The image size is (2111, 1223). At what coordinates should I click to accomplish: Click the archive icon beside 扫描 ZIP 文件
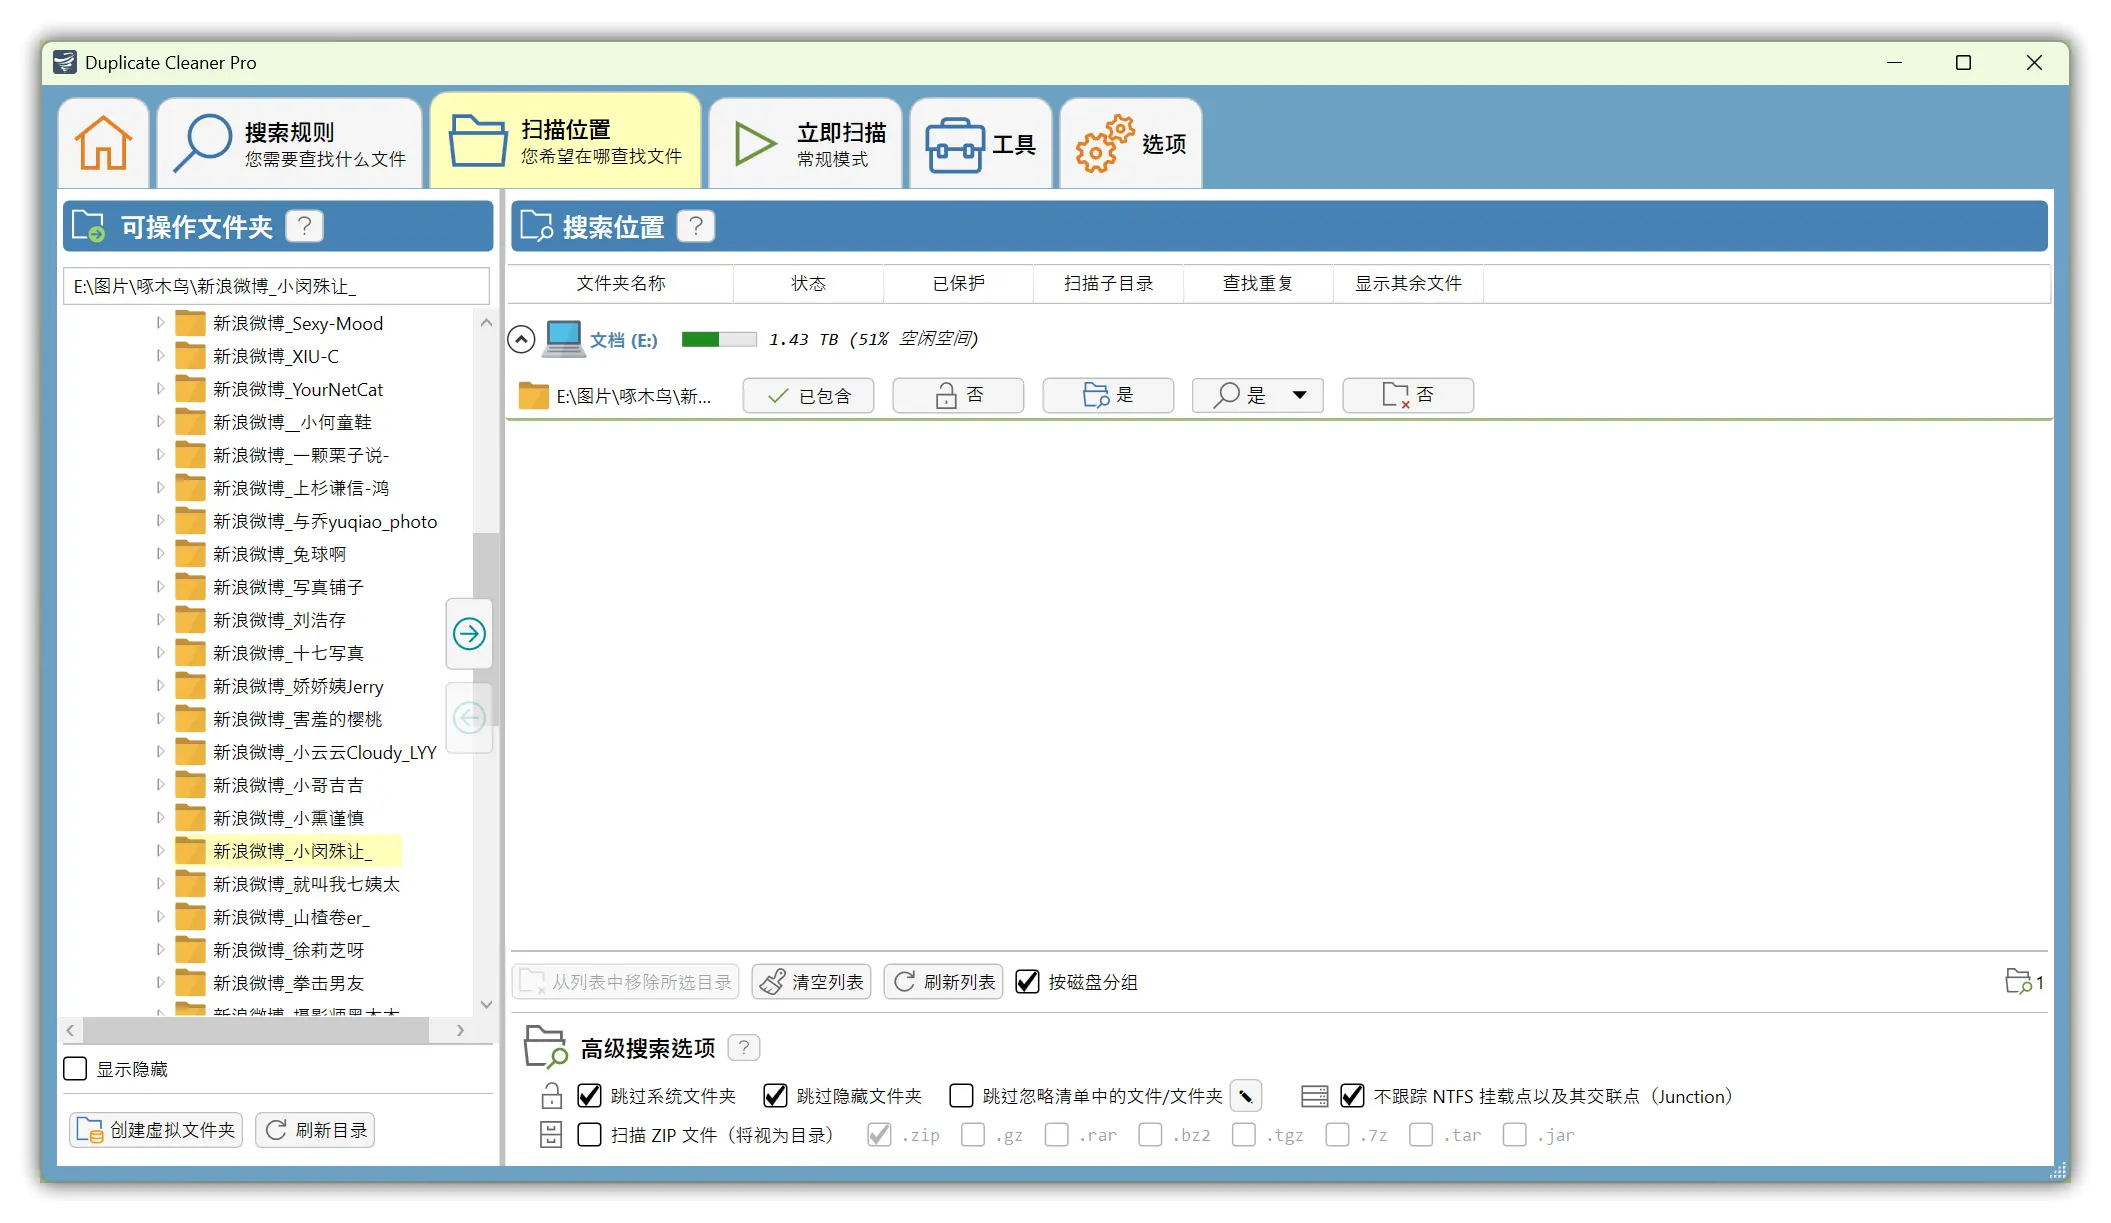pos(551,1135)
